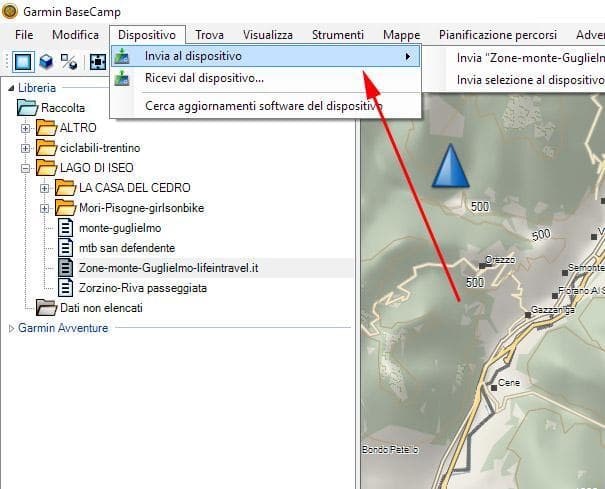The height and width of the screenshot is (489, 605).
Task: Select the Mori-Pisogne-girlsonbike label
Action: pyautogui.click(x=141, y=208)
